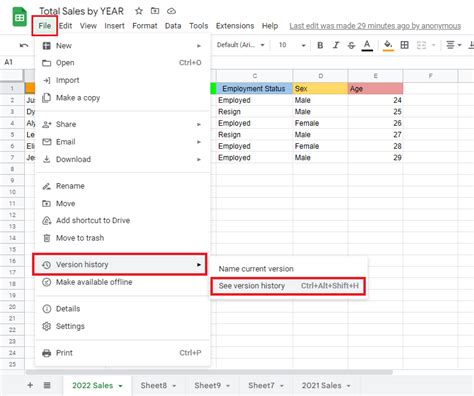The width and height of the screenshot is (474, 396).
Task: Select column E header
Action: (x=375, y=76)
